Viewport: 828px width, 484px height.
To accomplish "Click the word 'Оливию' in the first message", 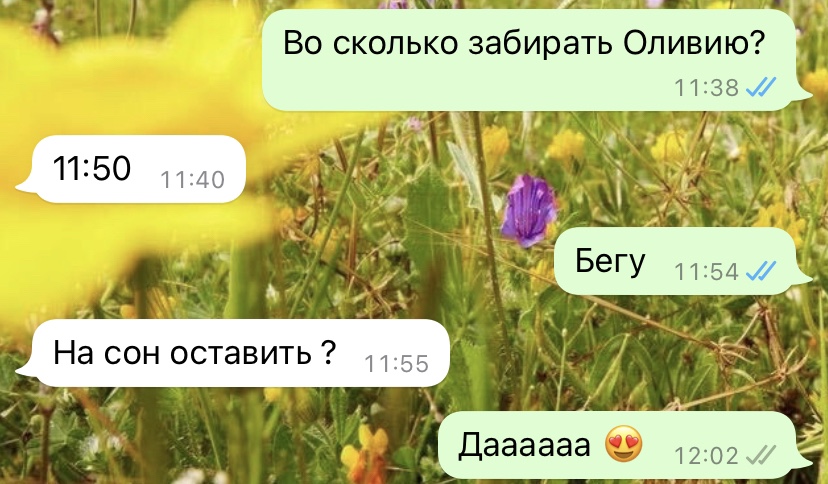I will pos(694,43).
